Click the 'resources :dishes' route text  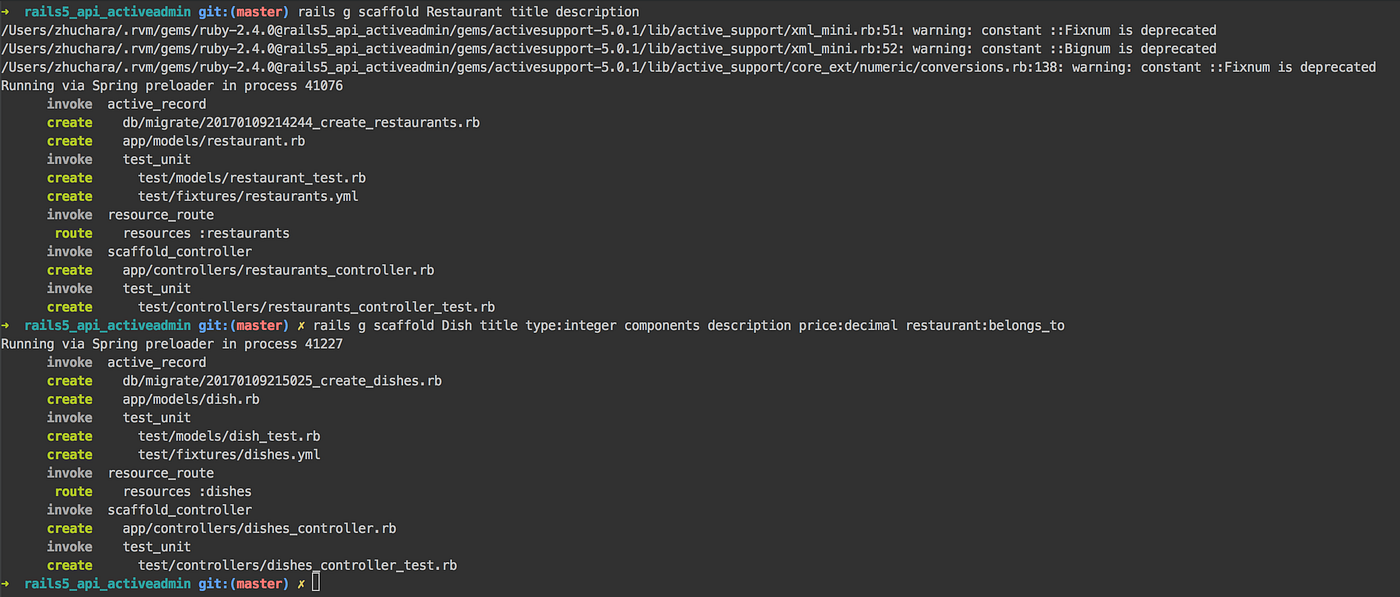pyautogui.click(x=187, y=491)
